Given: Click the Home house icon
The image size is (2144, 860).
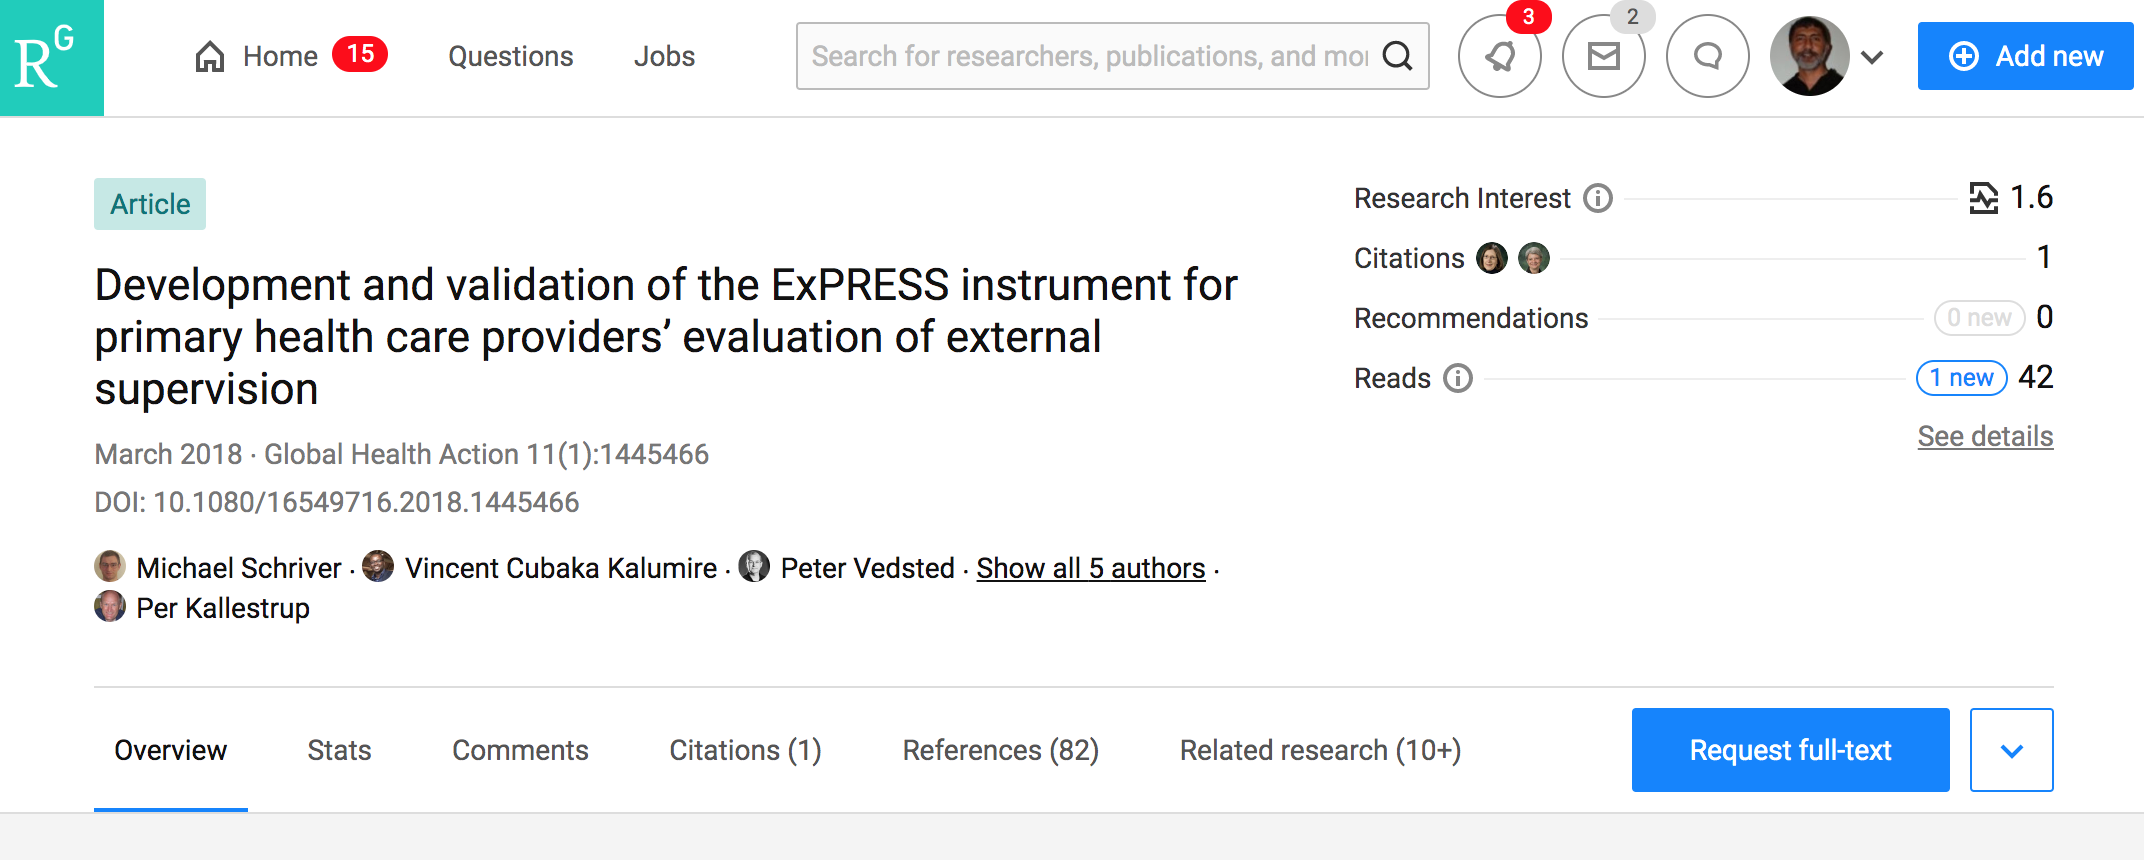Looking at the screenshot, I should tap(209, 56).
